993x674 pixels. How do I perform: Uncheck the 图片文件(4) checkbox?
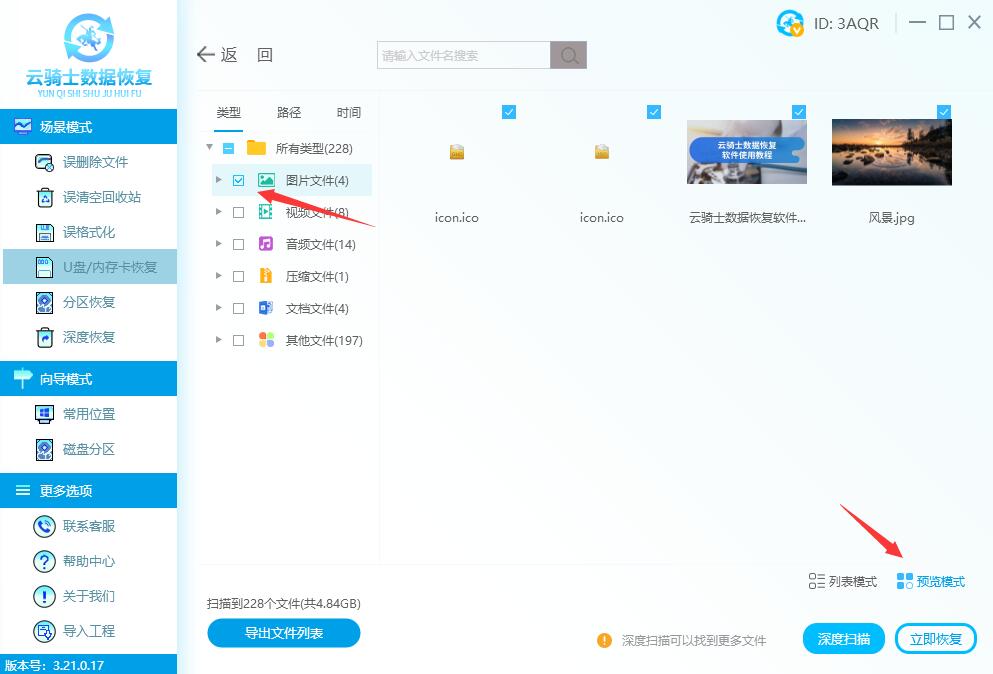pos(238,181)
